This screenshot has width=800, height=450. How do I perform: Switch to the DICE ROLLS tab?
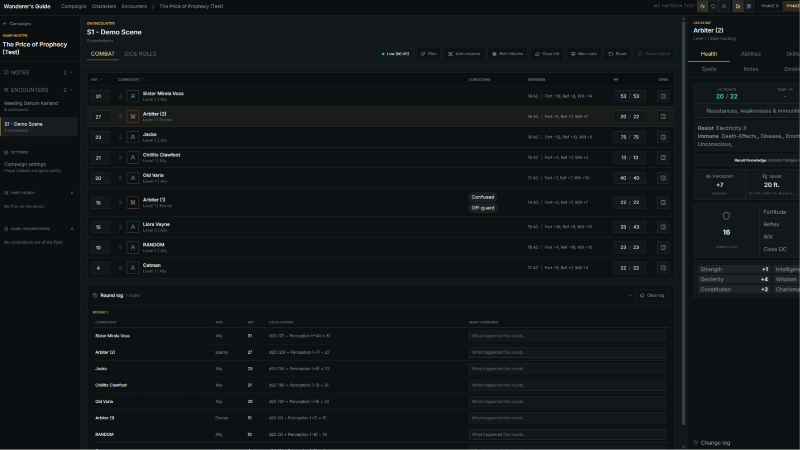(140, 54)
